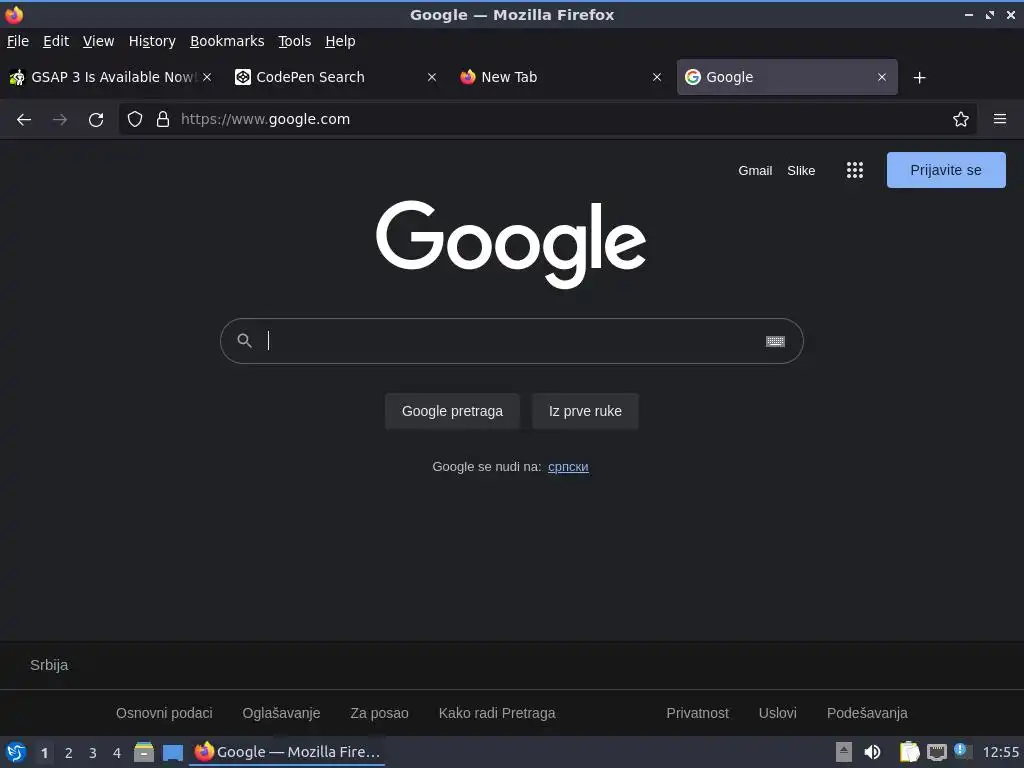Viewport: 1024px width, 768px height.
Task: Open a new tab with plus button
Action: [x=920, y=78]
